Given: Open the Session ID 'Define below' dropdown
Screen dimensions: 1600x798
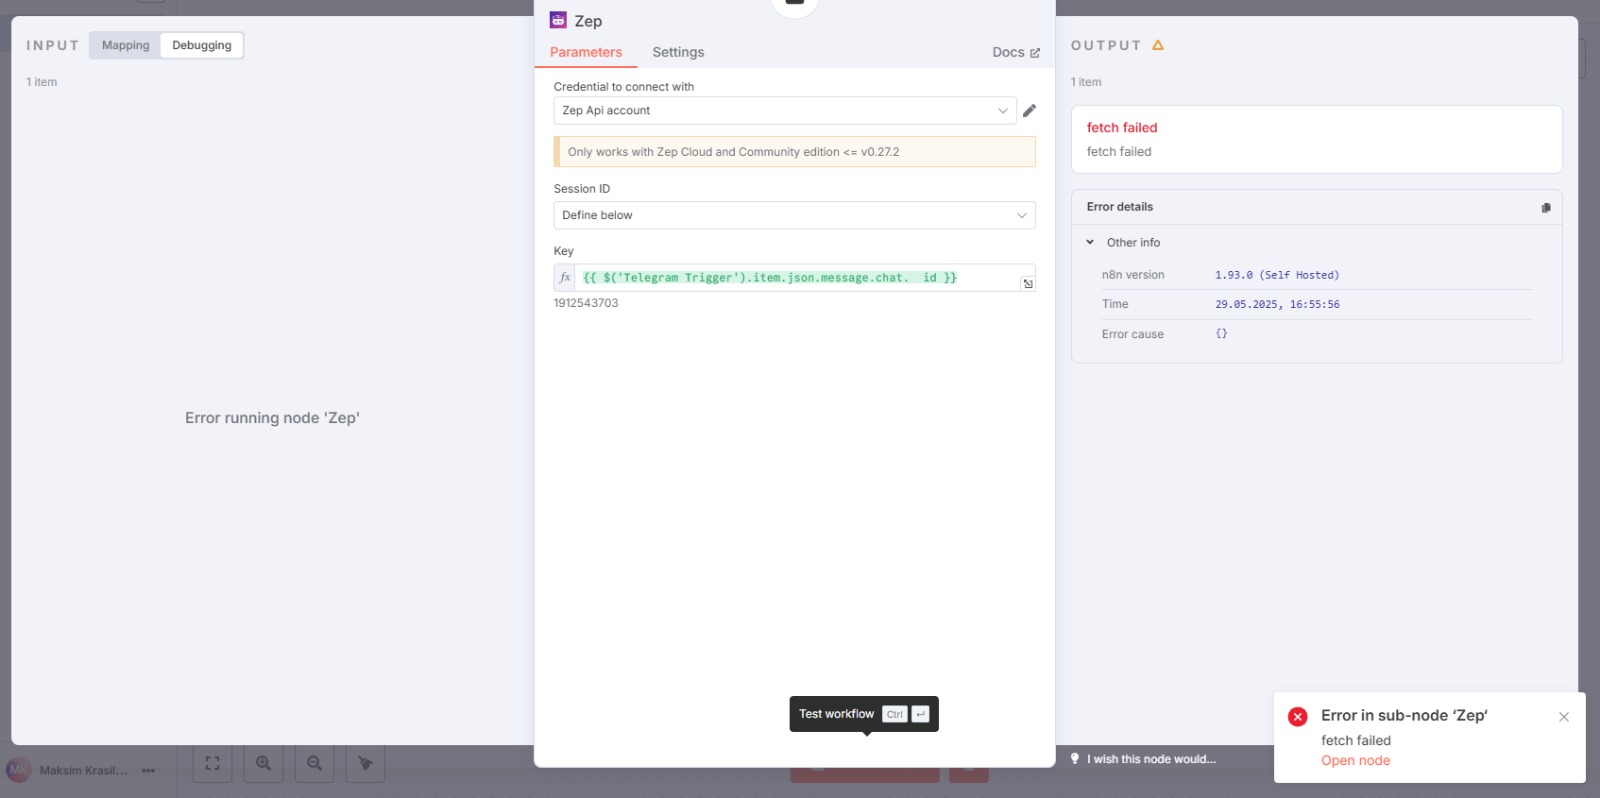Looking at the screenshot, I should 794,215.
